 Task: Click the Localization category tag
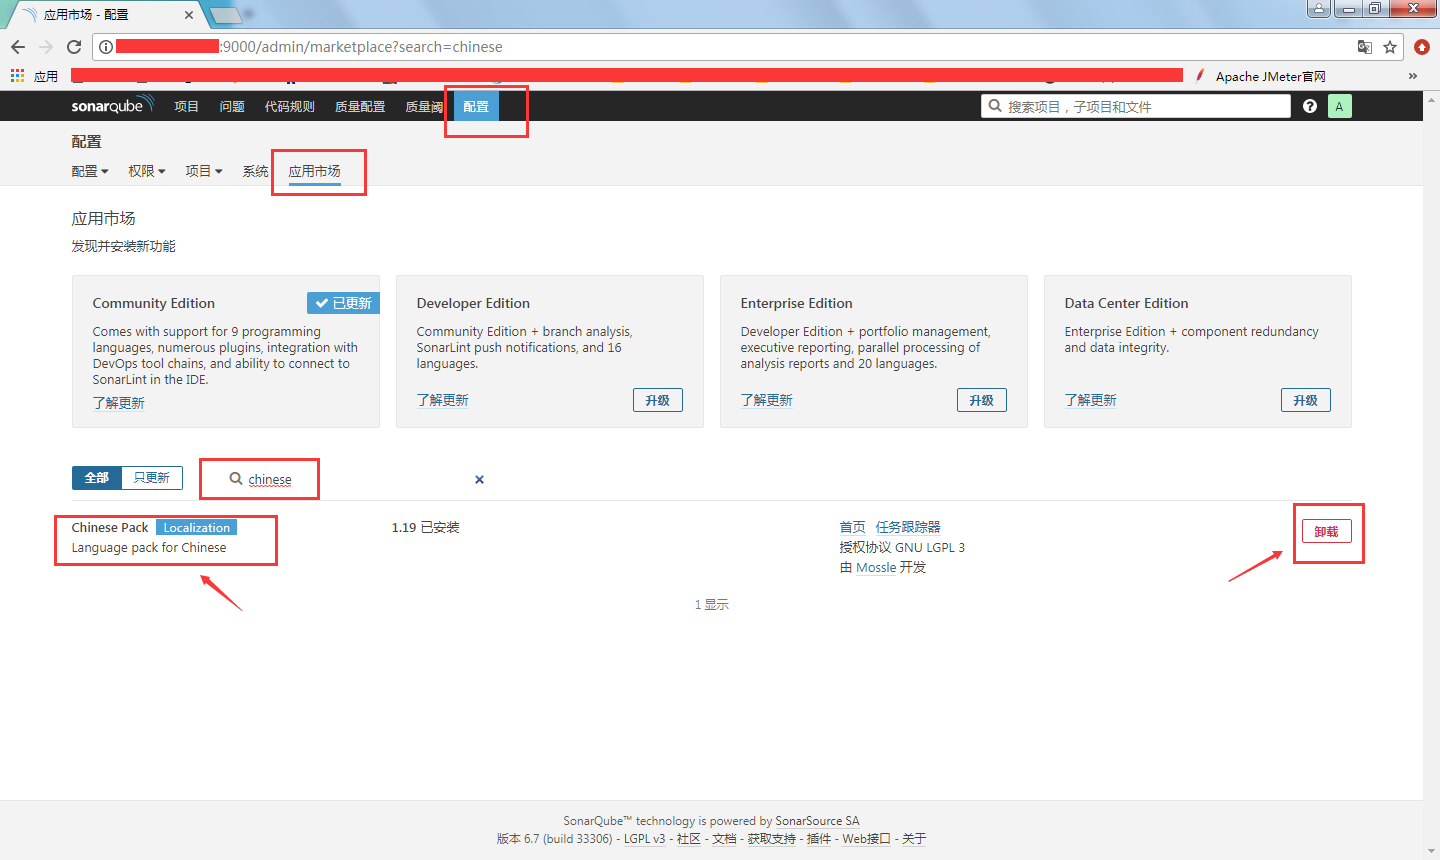(197, 528)
